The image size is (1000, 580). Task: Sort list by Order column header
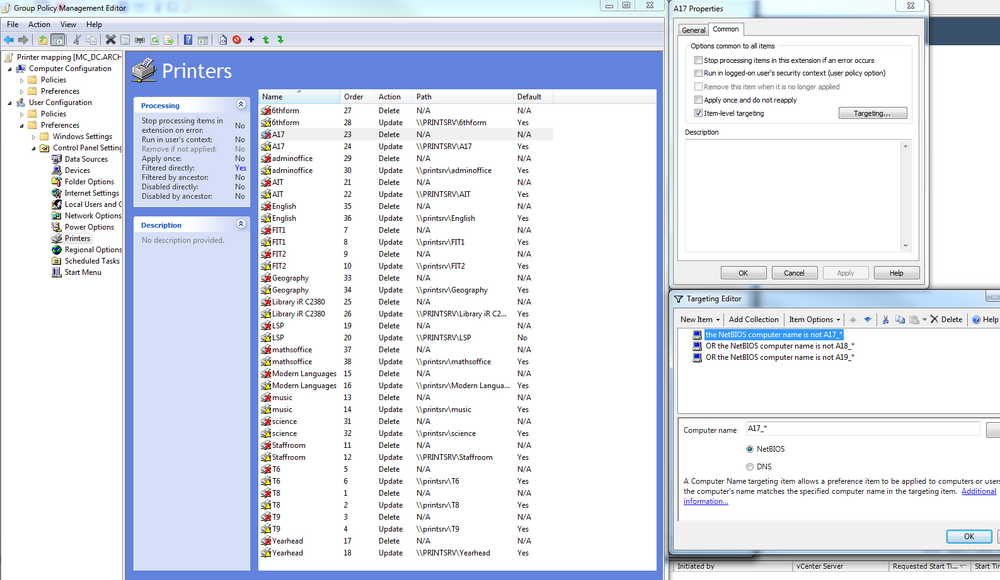357,97
